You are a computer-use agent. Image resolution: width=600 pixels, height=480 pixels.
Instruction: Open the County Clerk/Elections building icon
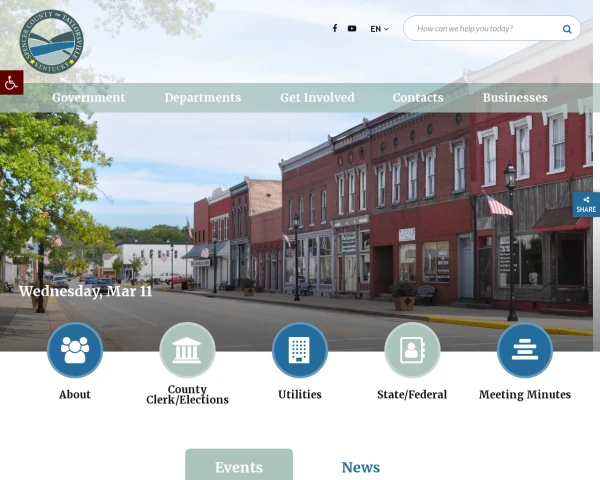pos(187,350)
